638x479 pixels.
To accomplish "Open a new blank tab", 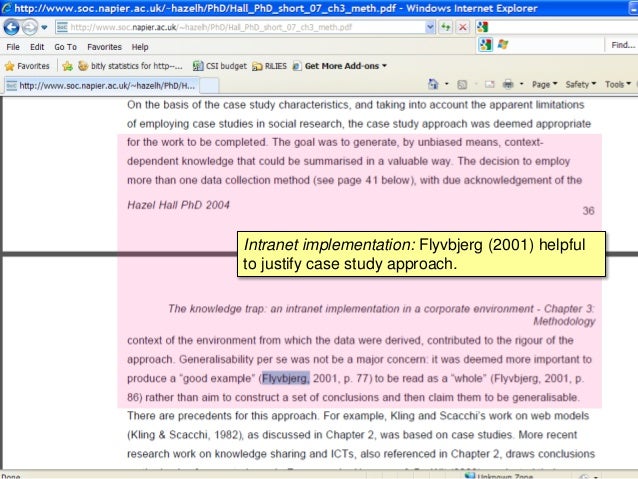I will pyautogui.click(x=209, y=86).
